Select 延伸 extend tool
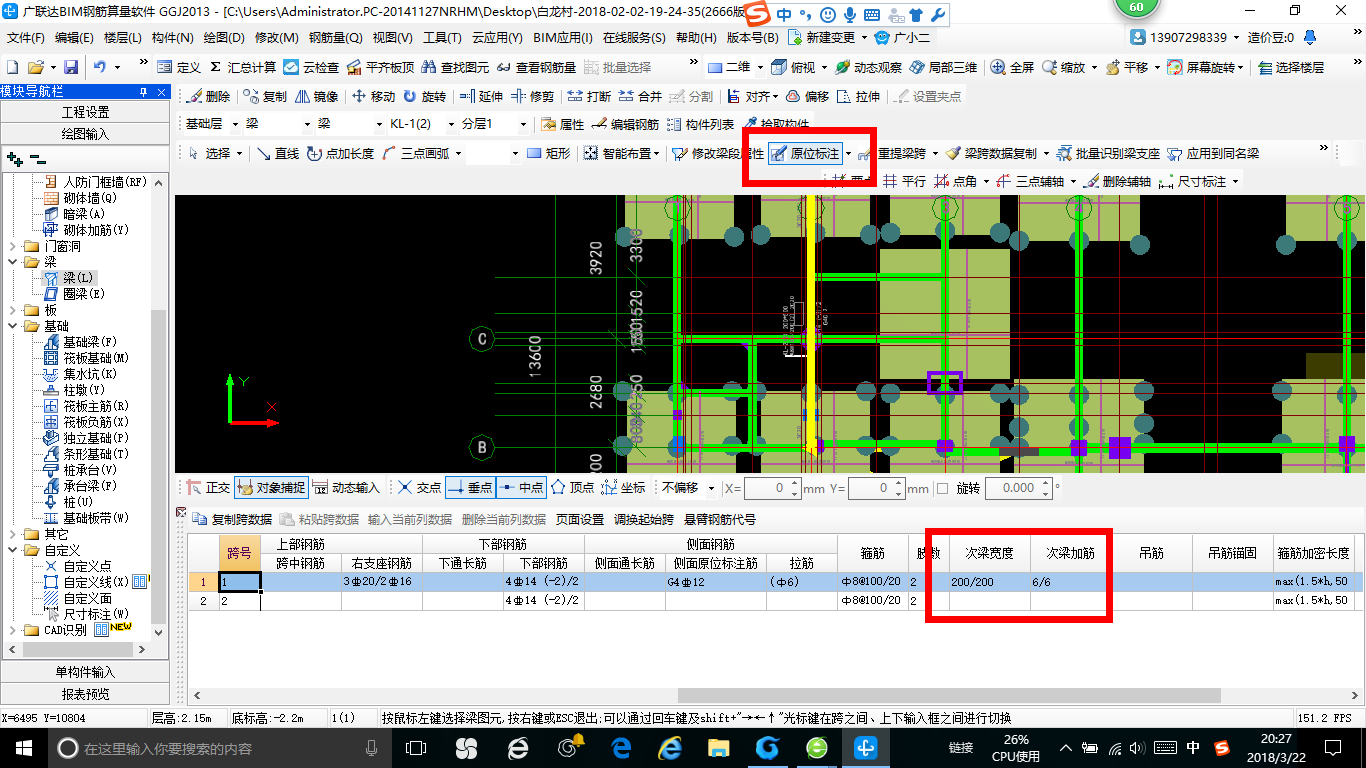This screenshot has width=1366, height=768. pyautogui.click(x=481, y=97)
